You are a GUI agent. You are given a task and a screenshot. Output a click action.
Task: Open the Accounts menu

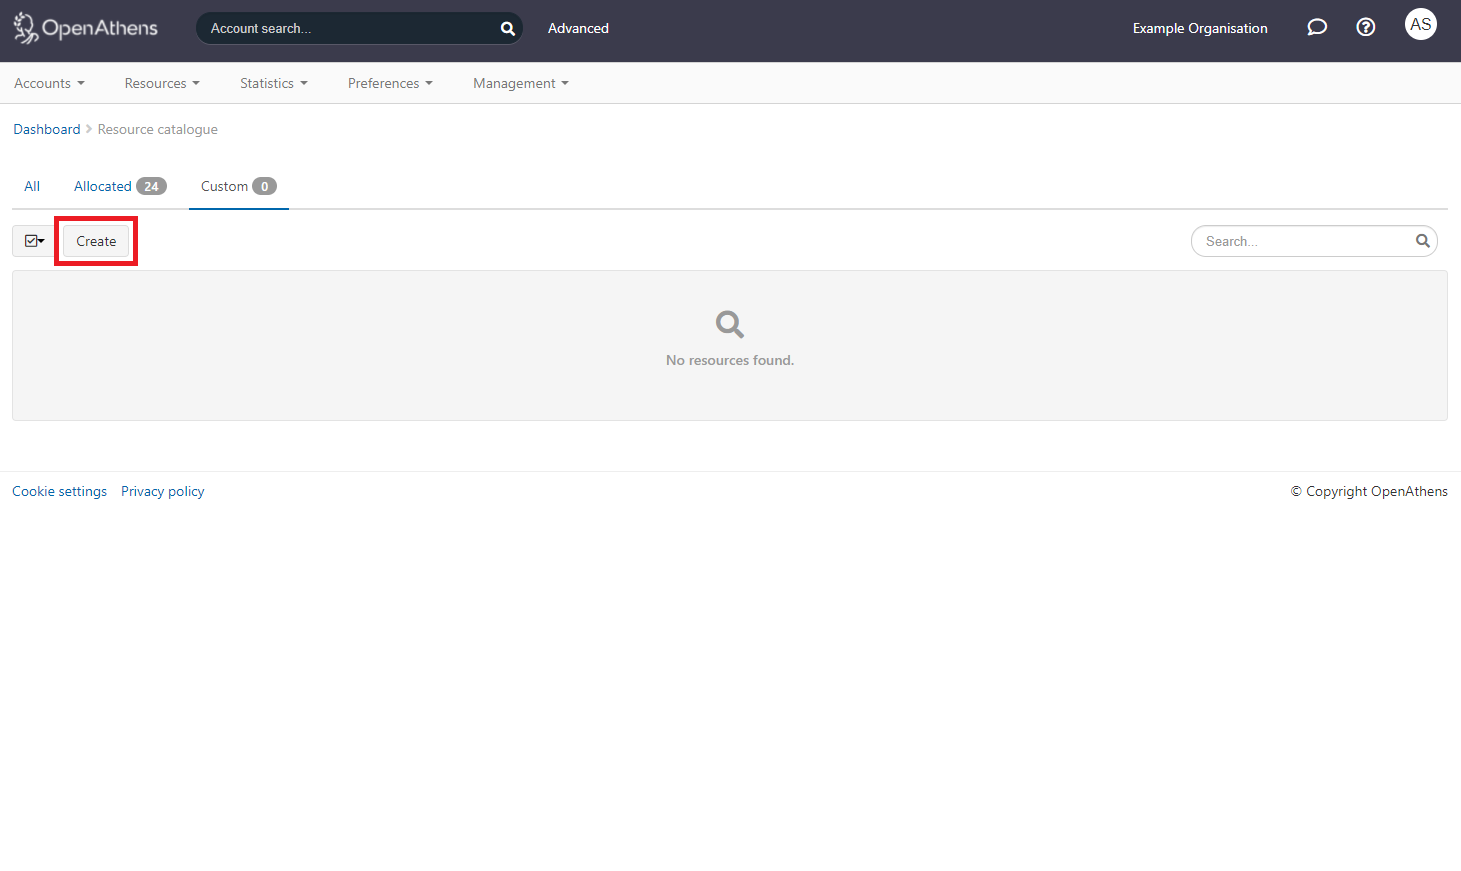pos(48,83)
